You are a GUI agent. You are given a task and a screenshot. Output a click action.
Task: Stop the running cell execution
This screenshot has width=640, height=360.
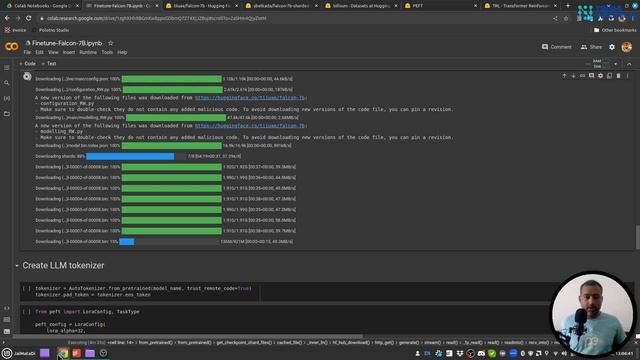click(x=27, y=76)
